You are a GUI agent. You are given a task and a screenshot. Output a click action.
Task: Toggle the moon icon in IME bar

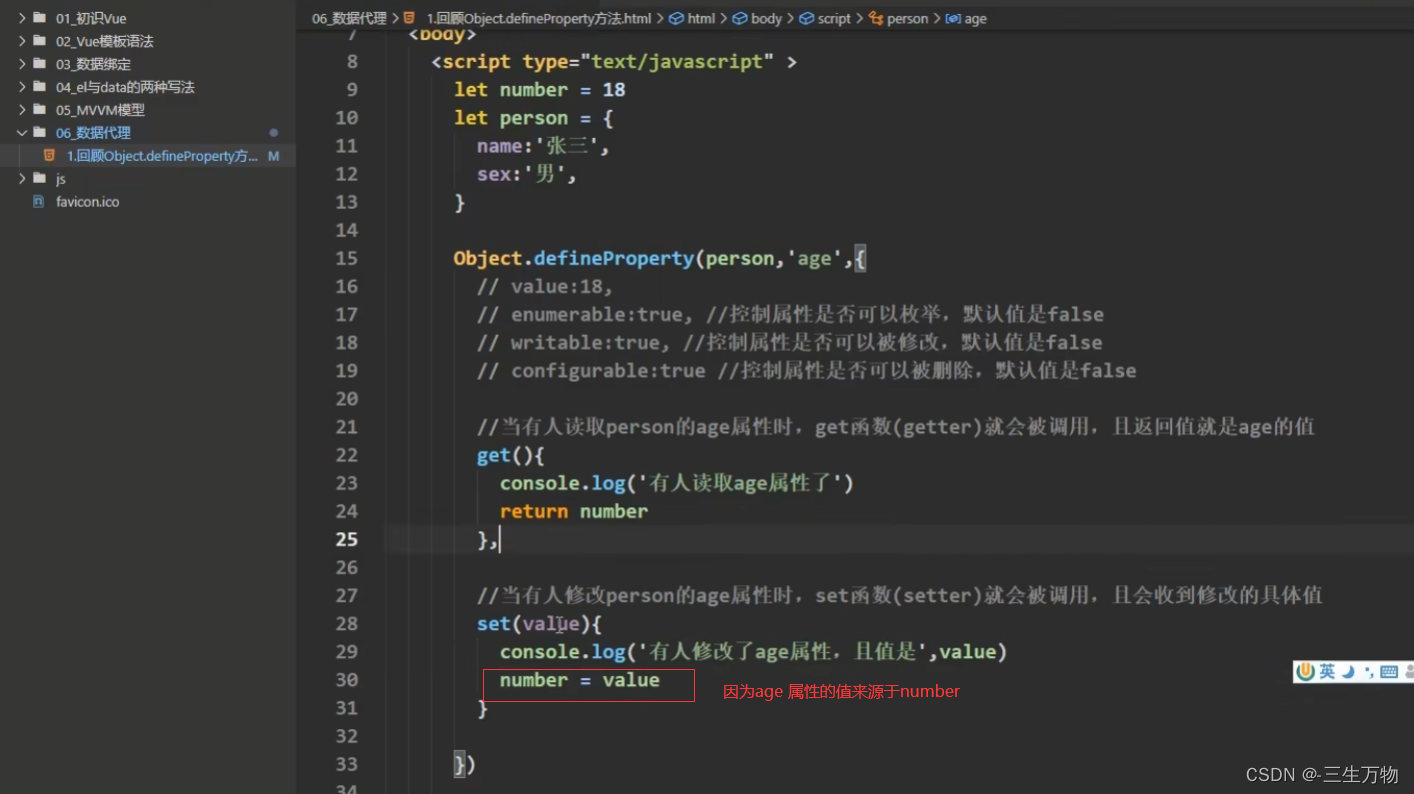coord(1348,672)
